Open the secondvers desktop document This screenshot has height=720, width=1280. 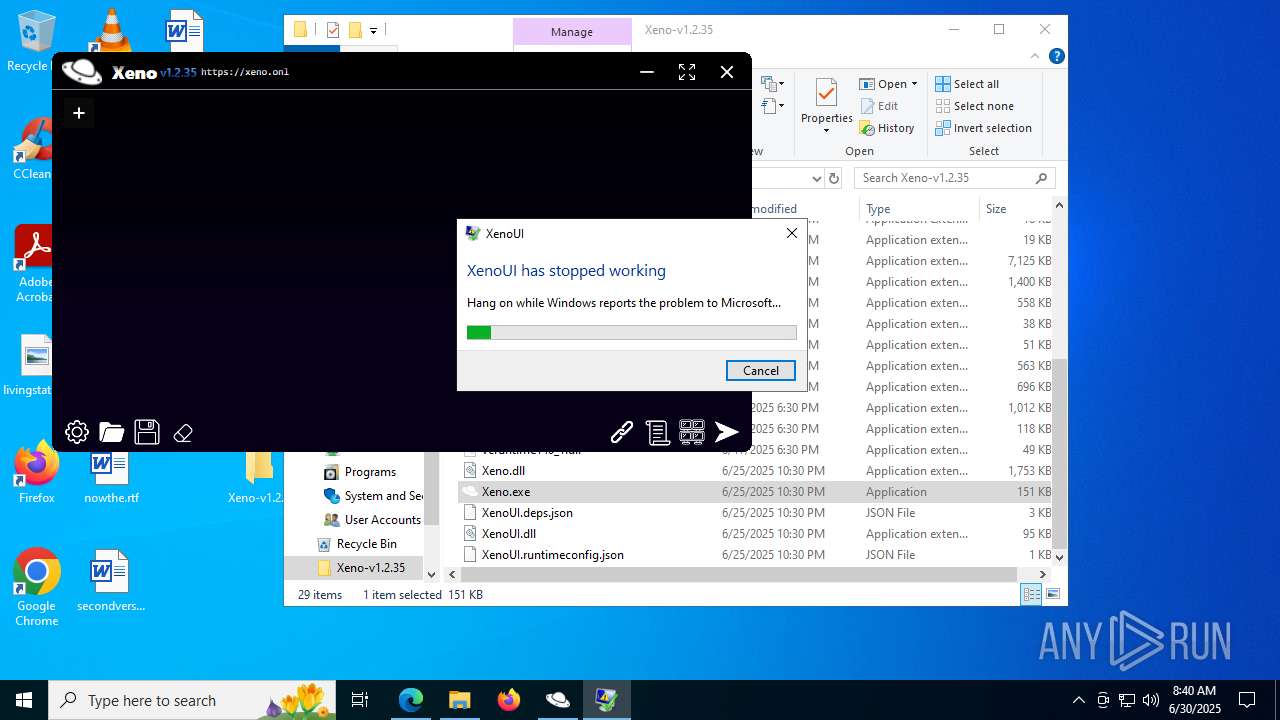111,581
